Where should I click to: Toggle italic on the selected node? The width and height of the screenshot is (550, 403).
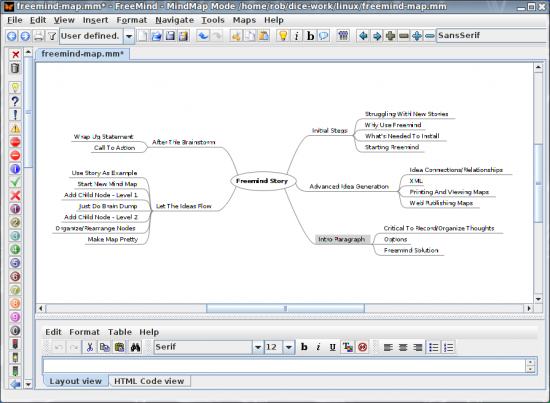(297, 36)
